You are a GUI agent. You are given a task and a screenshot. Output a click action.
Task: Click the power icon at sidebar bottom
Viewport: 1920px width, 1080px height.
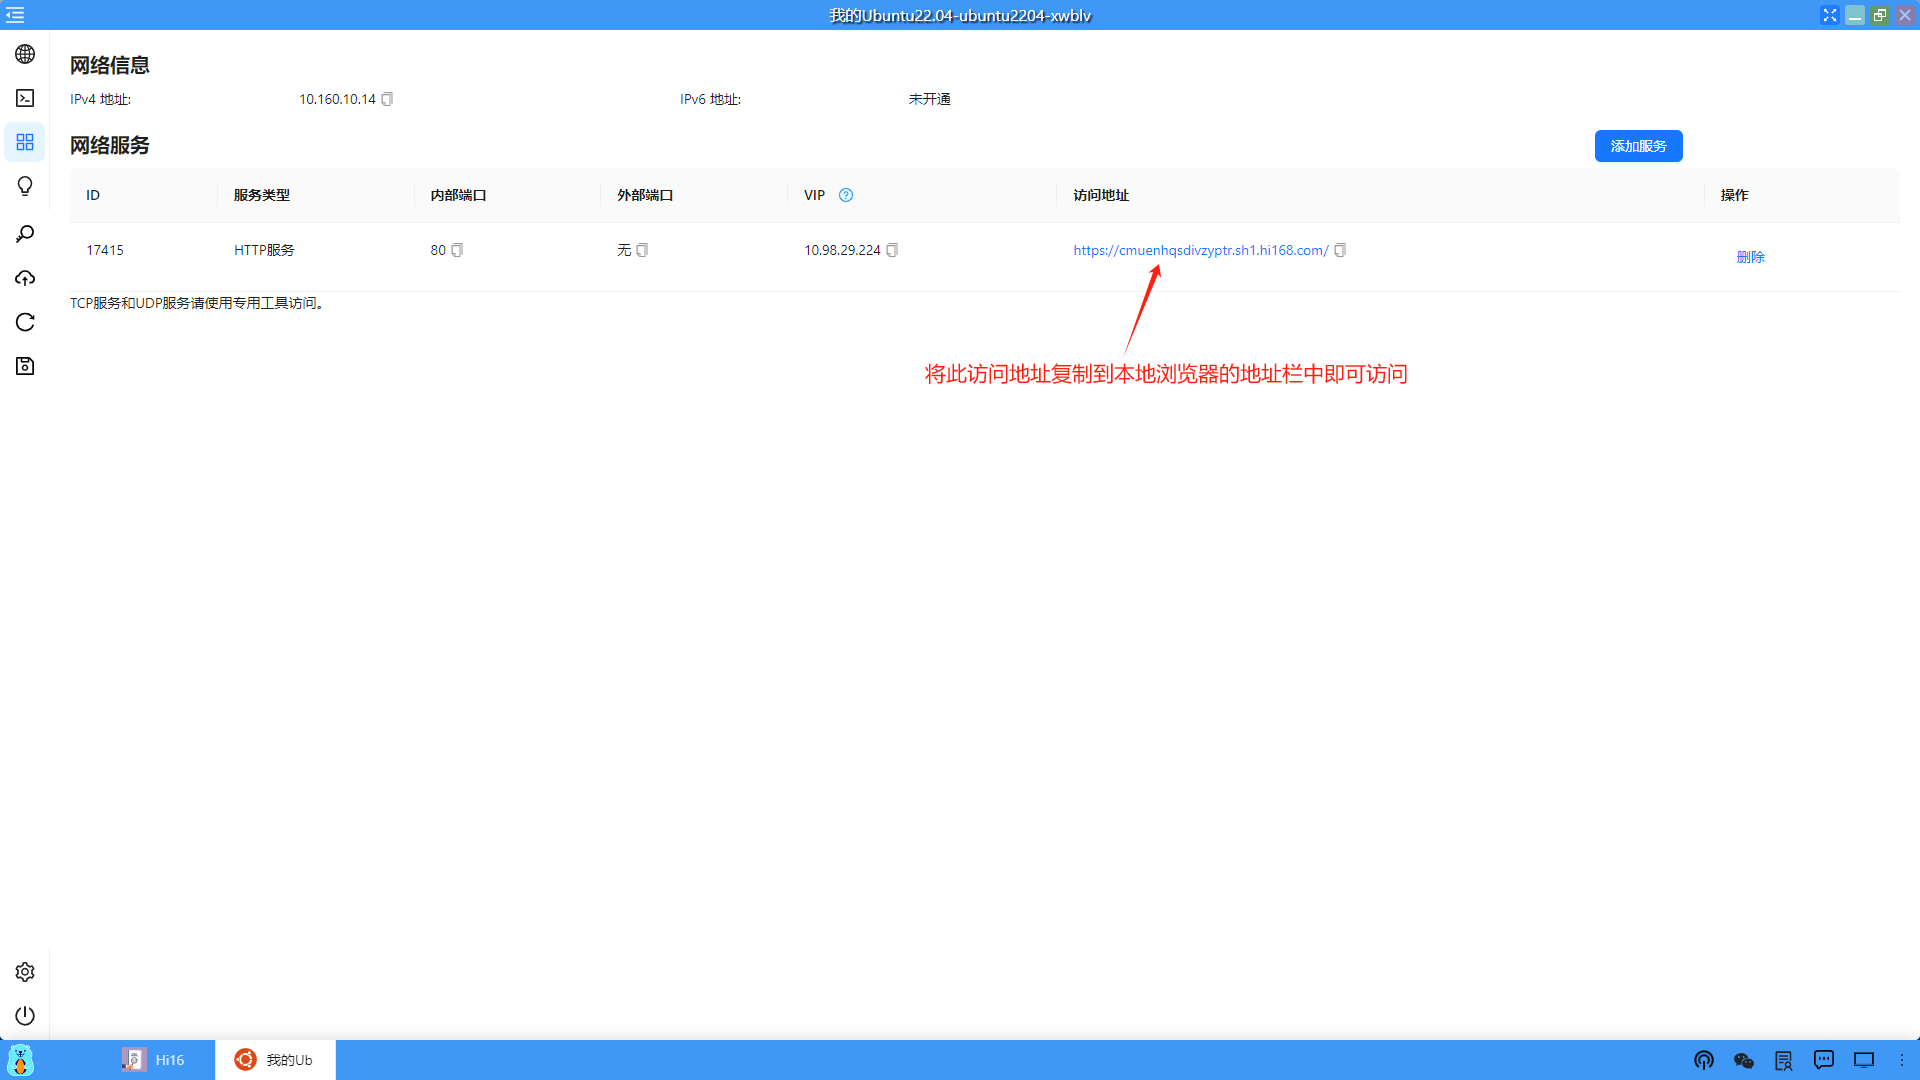pos(24,1016)
